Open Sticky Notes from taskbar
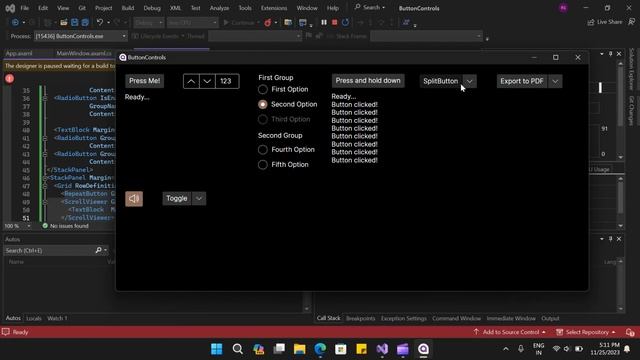Image resolution: width=640 pixels, height=360 pixels. (x=362, y=349)
